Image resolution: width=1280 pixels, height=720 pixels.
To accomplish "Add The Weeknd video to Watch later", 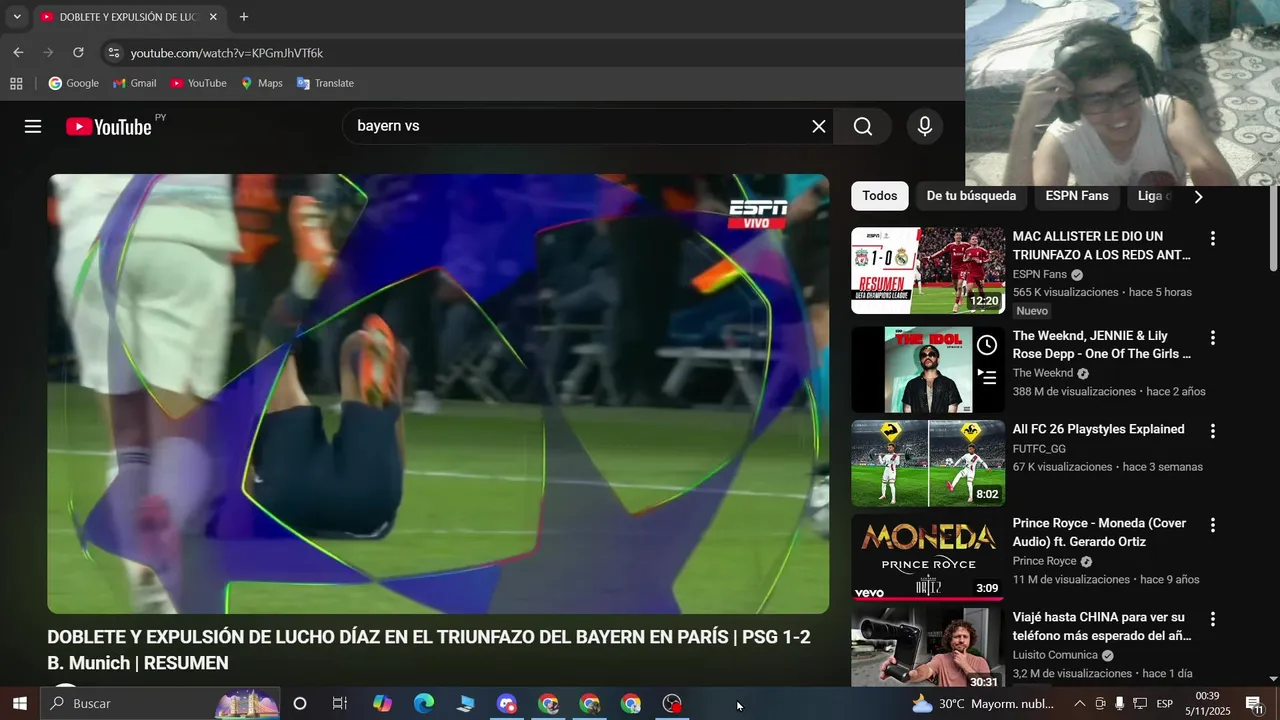I will click(x=987, y=345).
